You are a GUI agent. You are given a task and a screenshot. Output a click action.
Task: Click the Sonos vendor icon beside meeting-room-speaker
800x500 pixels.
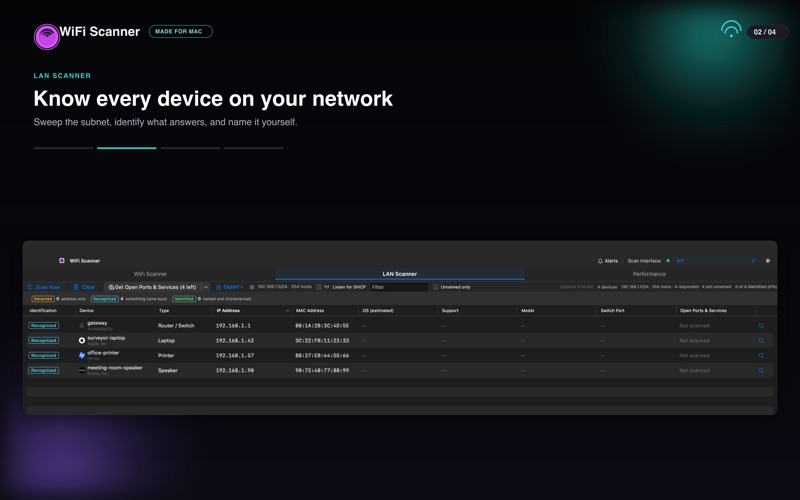(82, 370)
